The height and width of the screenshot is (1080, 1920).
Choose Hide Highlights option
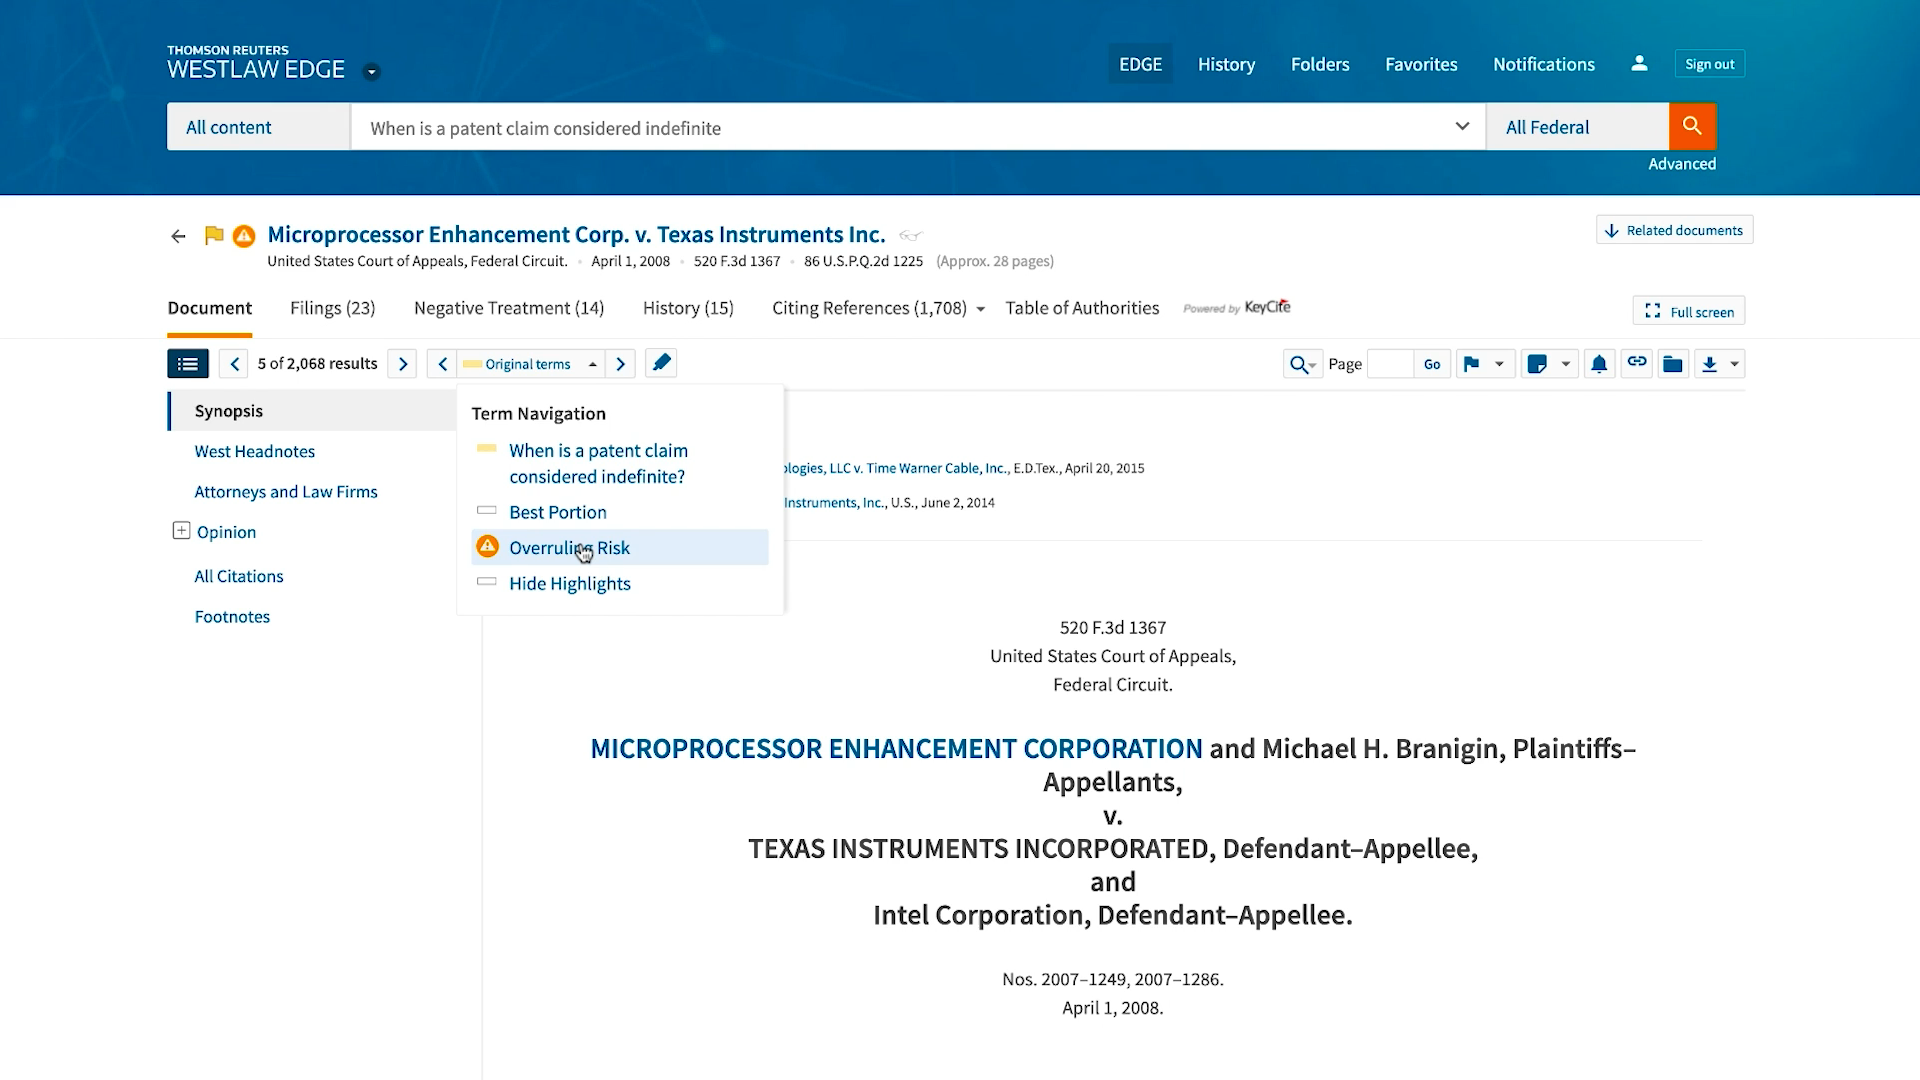569,584
